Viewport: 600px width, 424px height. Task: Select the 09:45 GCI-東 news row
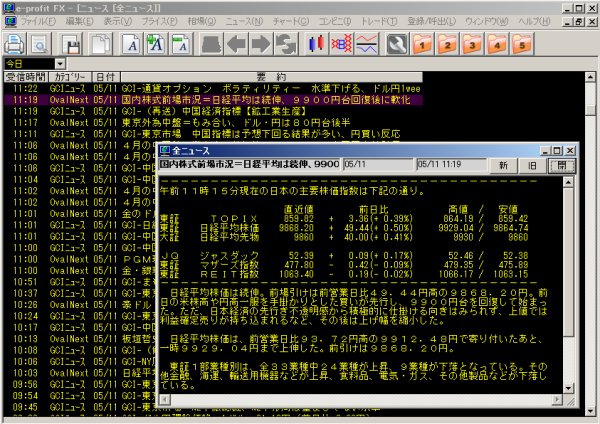(80, 407)
